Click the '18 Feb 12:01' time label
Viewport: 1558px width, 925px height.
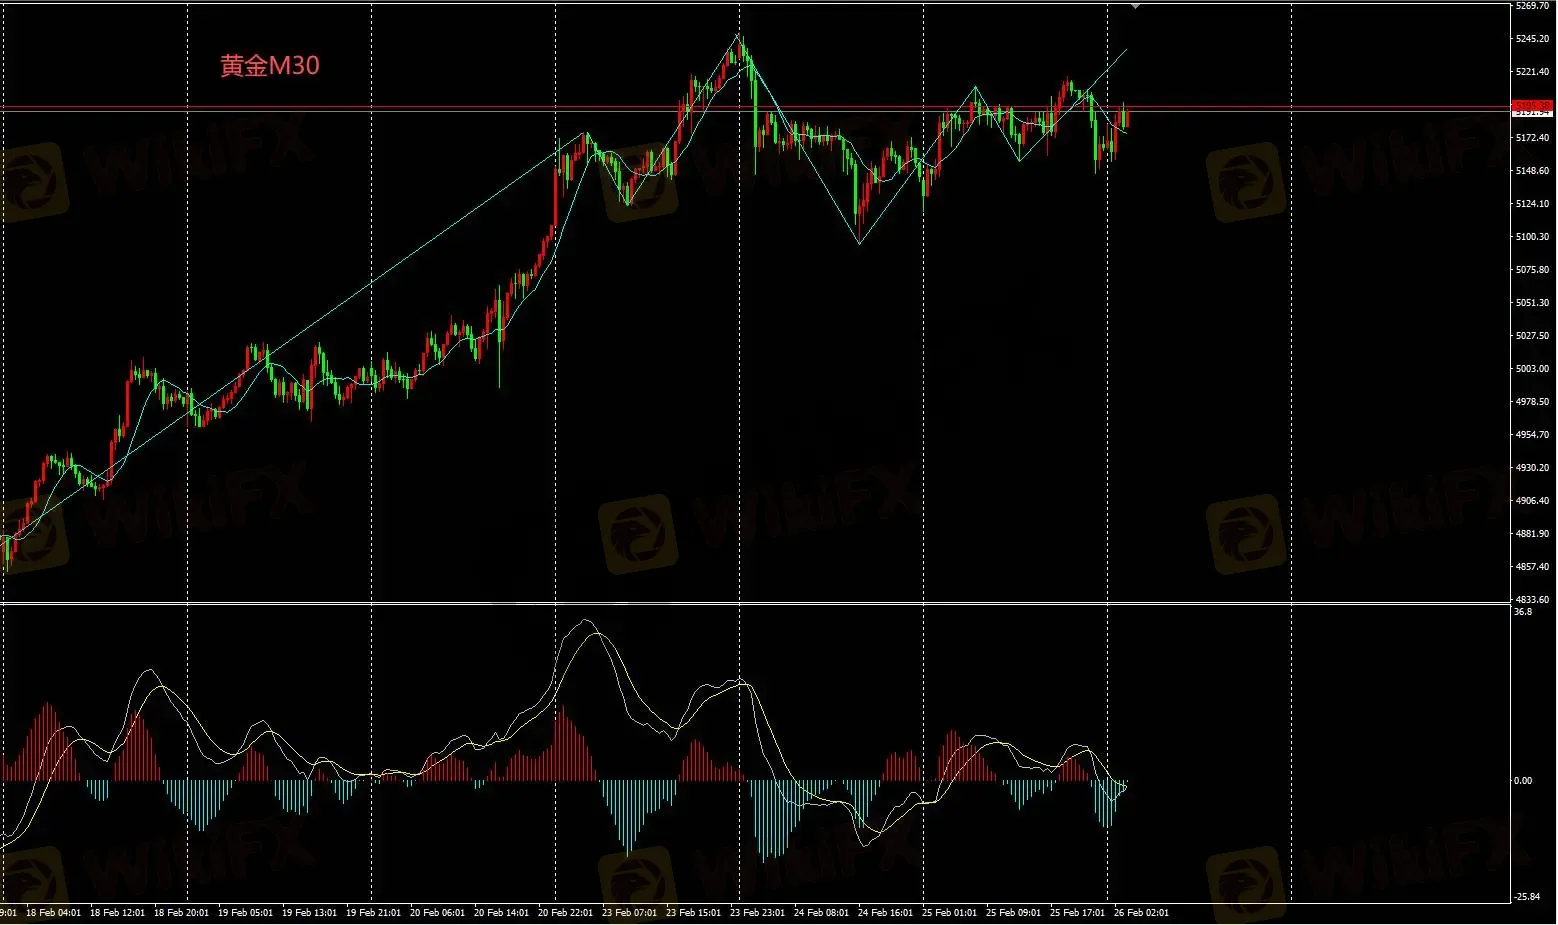tap(118, 913)
